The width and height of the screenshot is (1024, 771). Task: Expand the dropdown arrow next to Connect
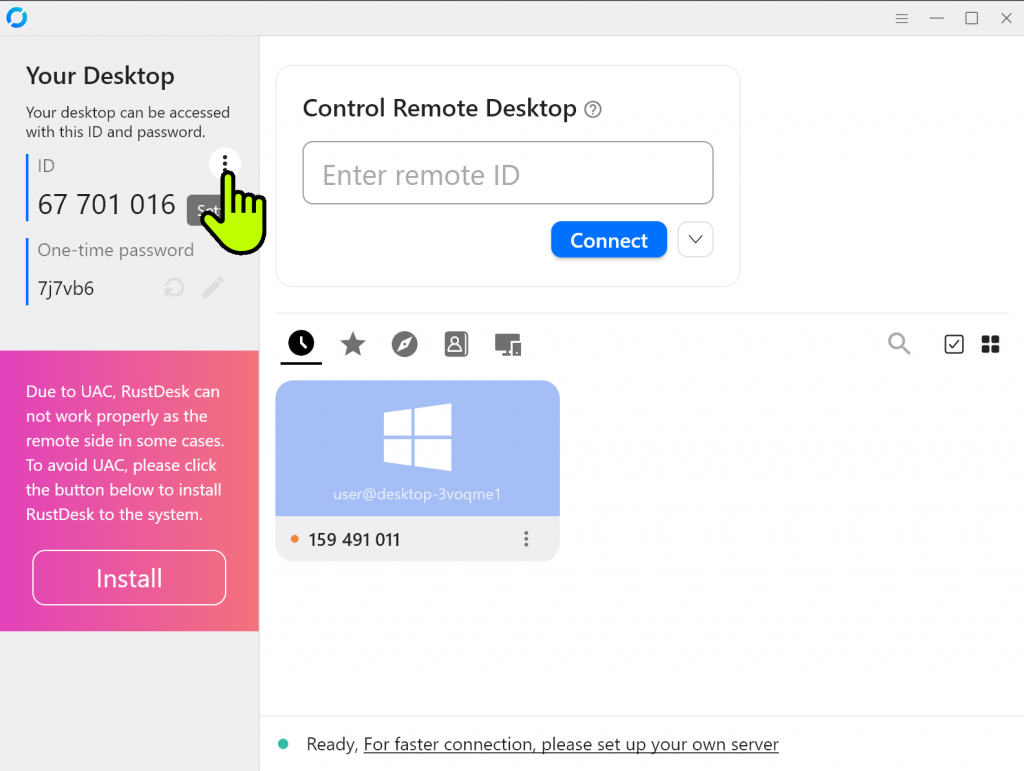pos(696,240)
